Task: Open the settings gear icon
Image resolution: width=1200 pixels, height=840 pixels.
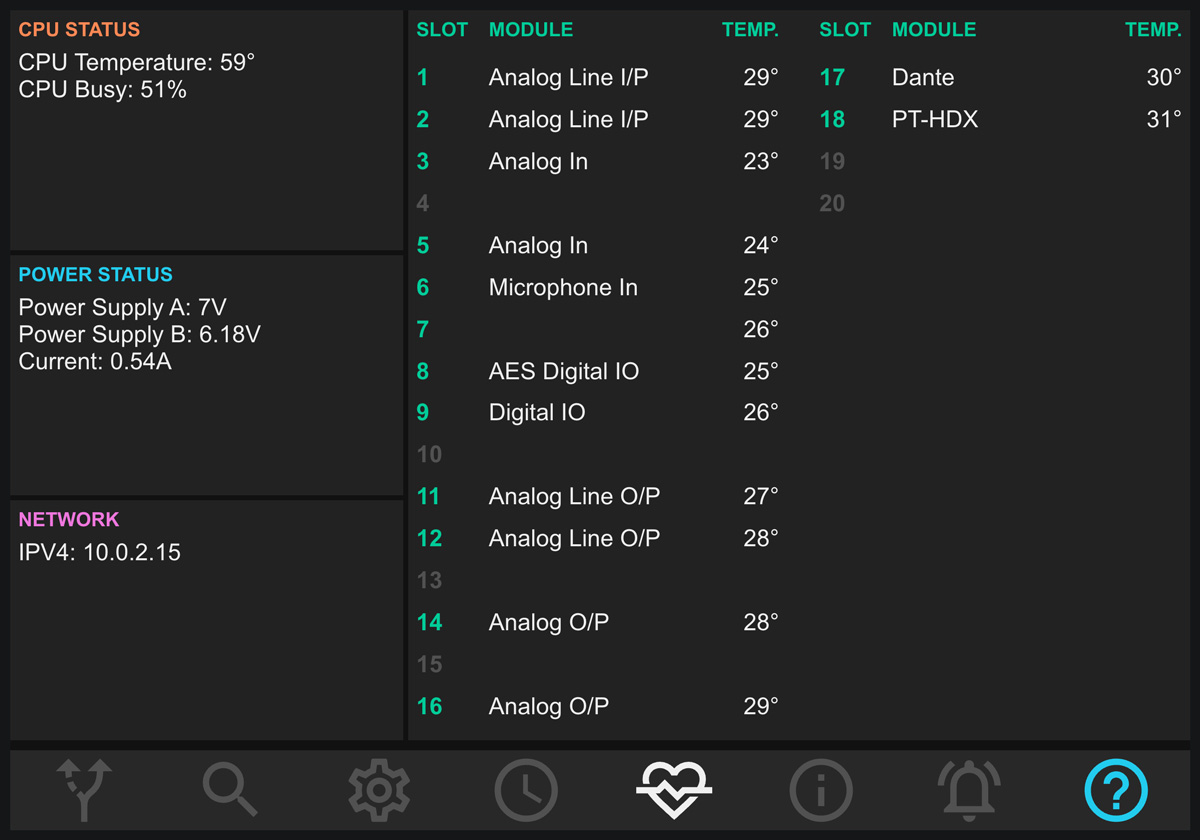Action: pos(379,790)
